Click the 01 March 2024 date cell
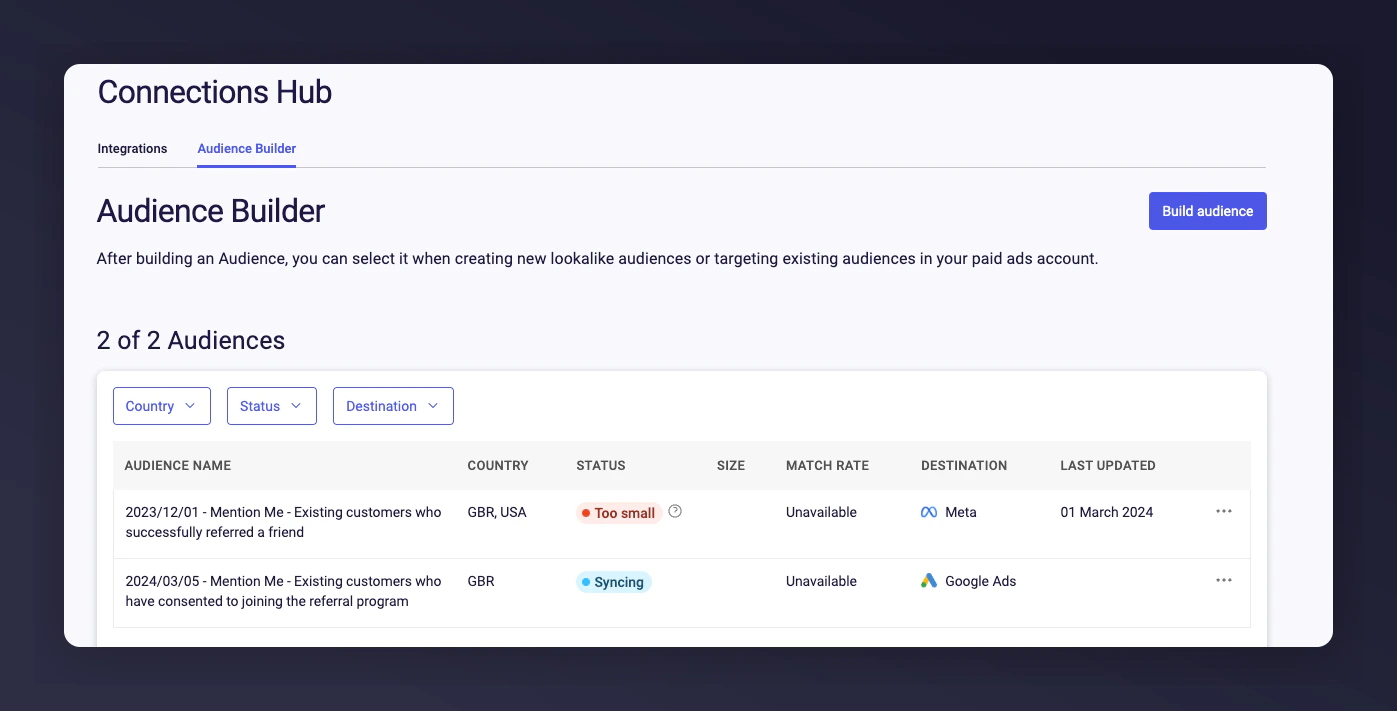This screenshot has height=711, width=1397. point(1107,512)
